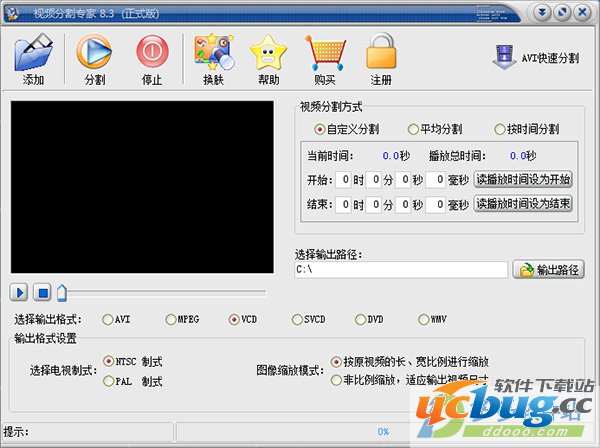Choose VCD output format
The height and width of the screenshot is (448, 600).
(x=243, y=319)
